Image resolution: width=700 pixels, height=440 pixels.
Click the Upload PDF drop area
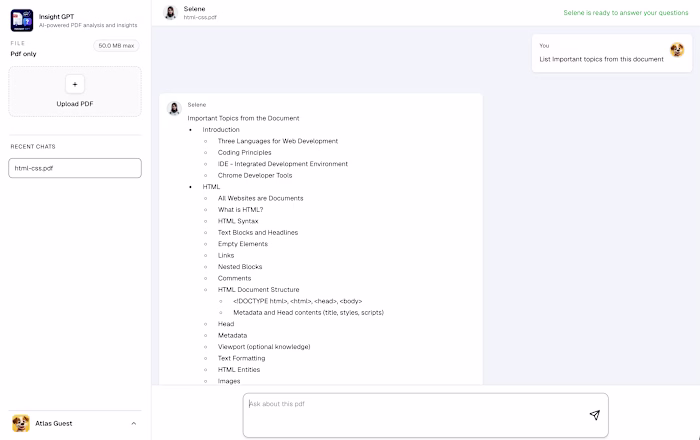(x=75, y=91)
